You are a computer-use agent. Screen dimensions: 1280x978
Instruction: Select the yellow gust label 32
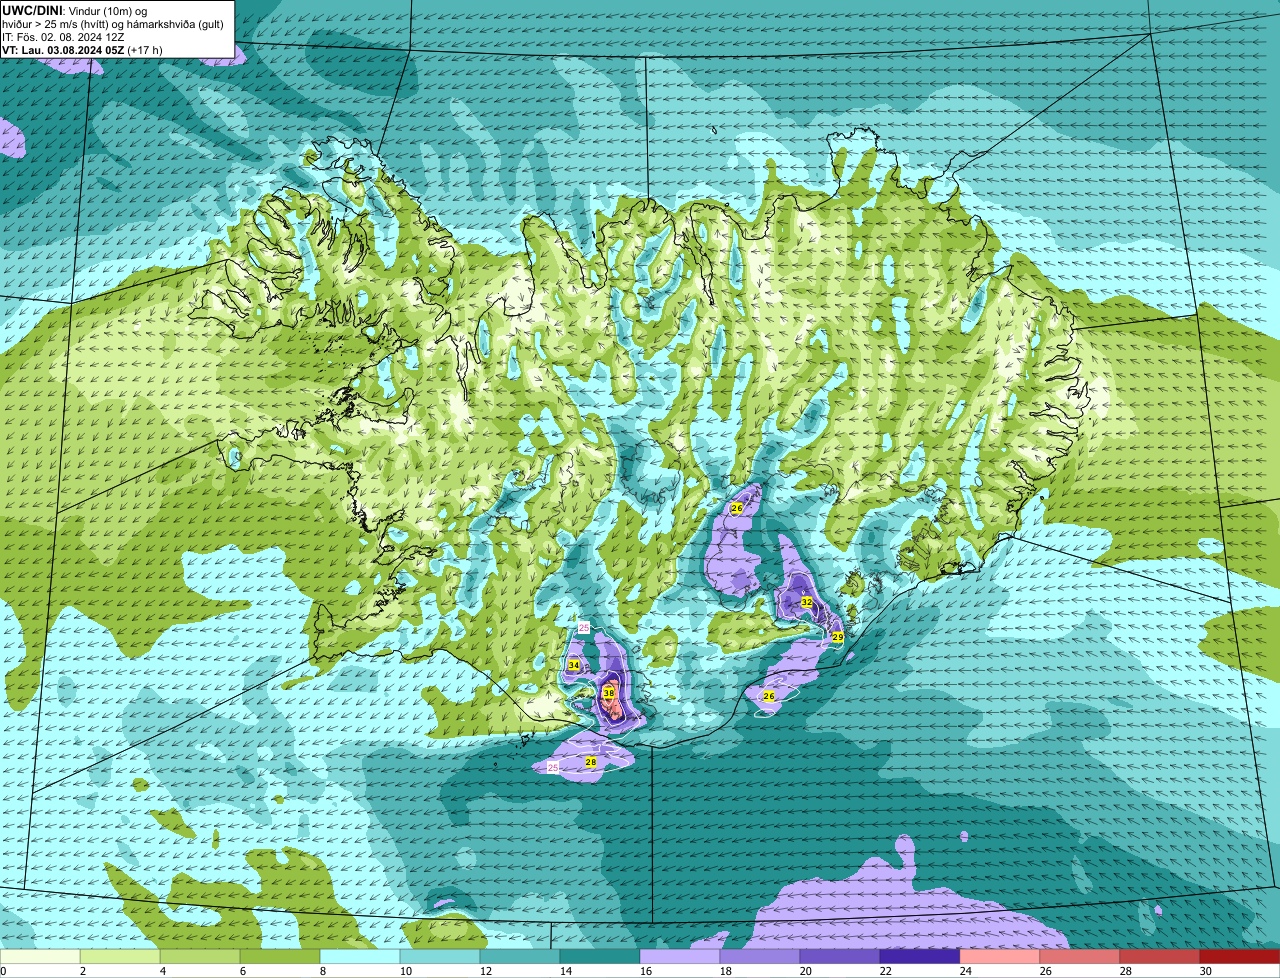806,602
